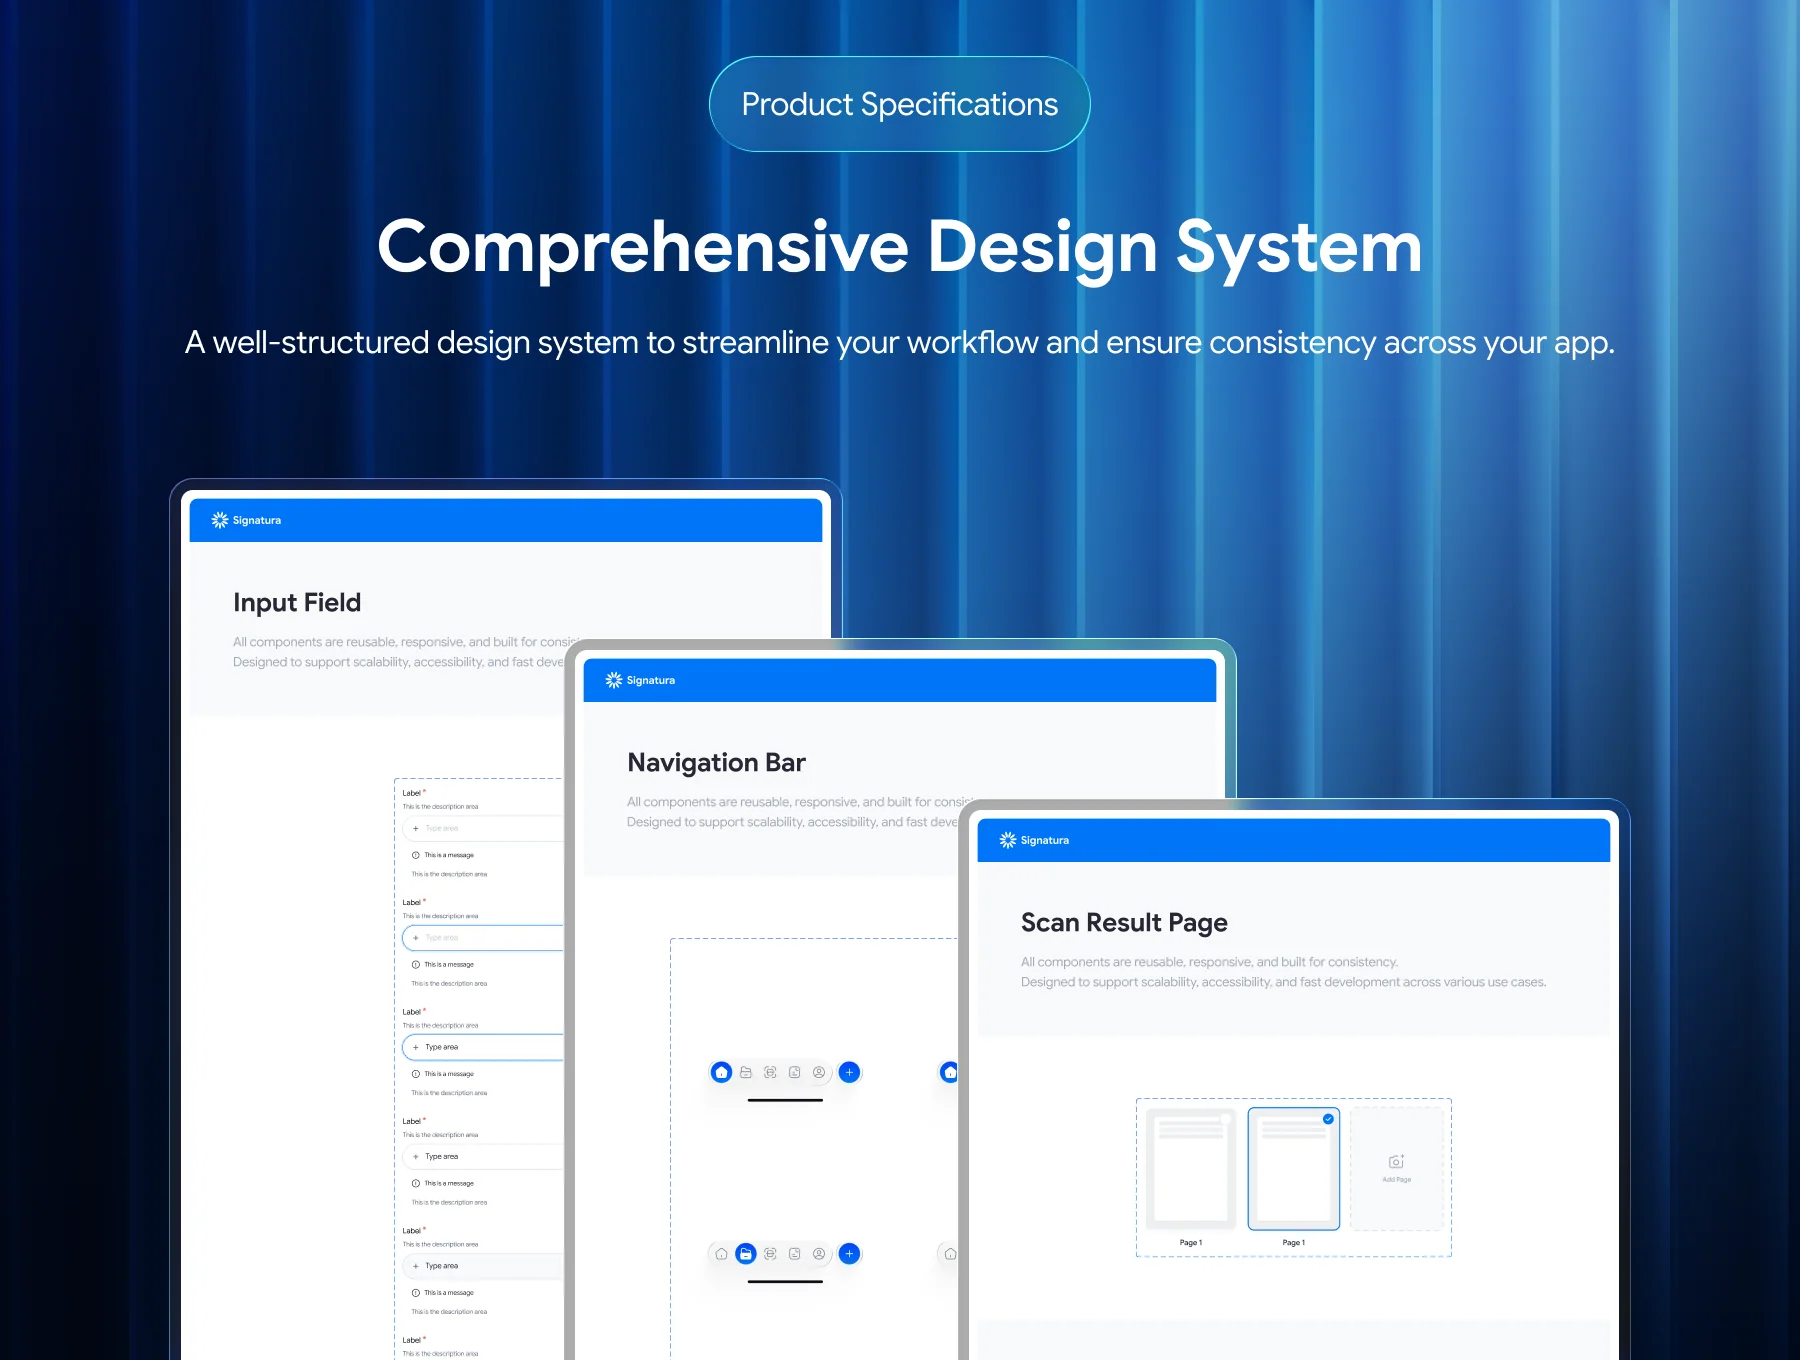The width and height of the screenshot is (1800, 1360).
Task: Click the 'Input Field' heading
Action: click(297, 603)
